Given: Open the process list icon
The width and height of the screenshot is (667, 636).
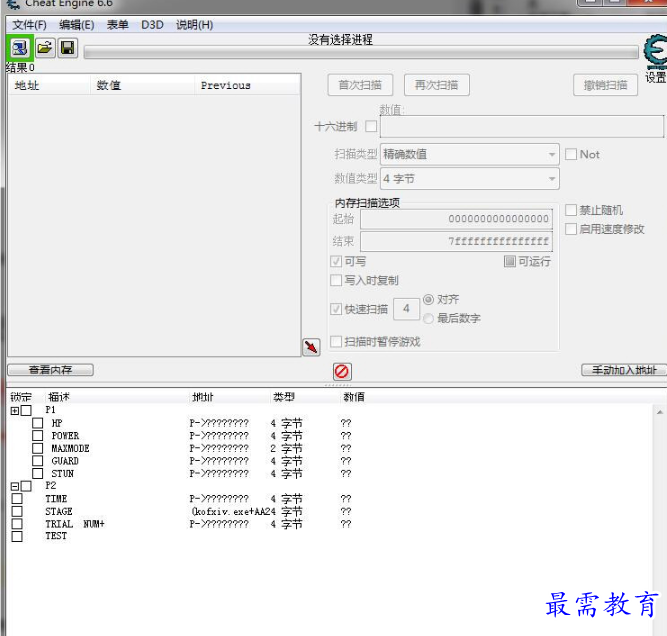Looking at the screenshot, I should tap(20, 48).
